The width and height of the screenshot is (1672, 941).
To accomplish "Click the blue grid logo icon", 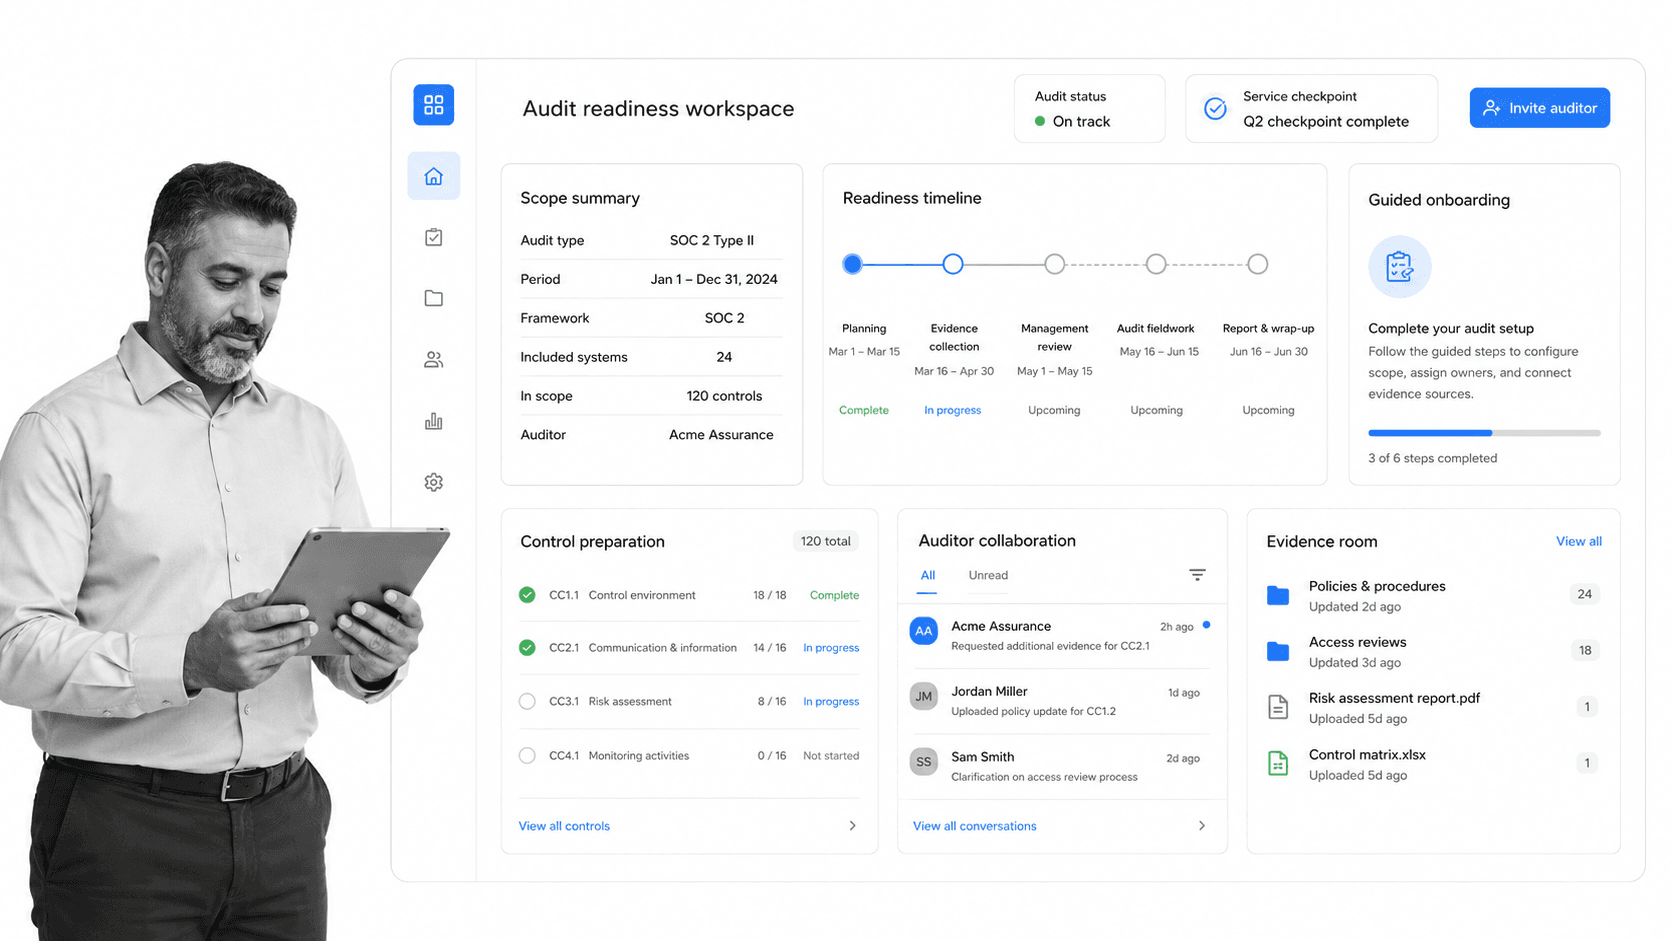I will pyautogui.click(x=433, y=105).
